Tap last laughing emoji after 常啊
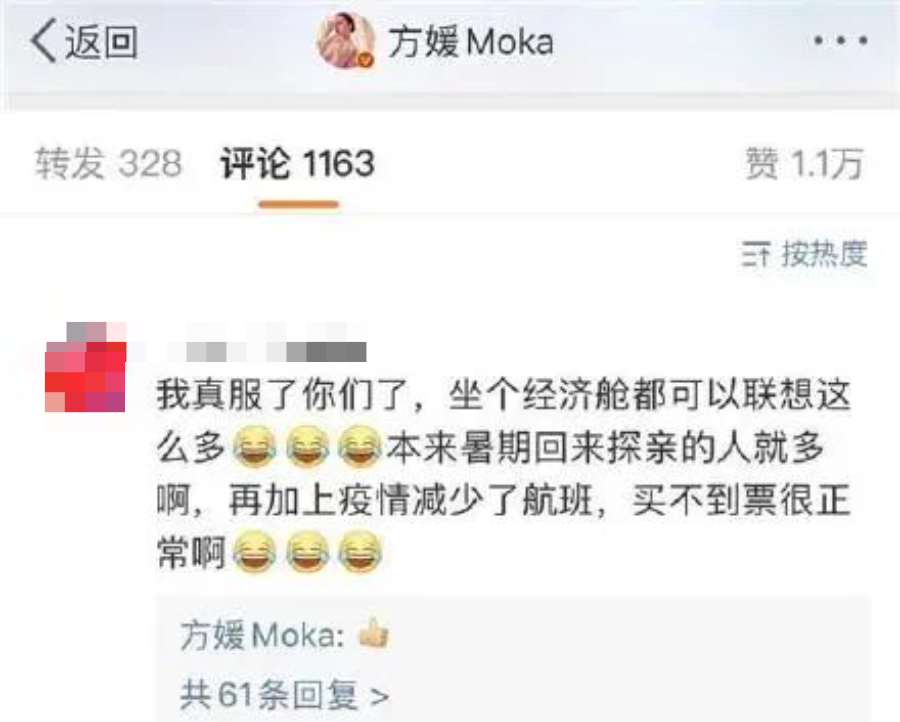Viewport: 900px width, 722px height. pos(360,552)
